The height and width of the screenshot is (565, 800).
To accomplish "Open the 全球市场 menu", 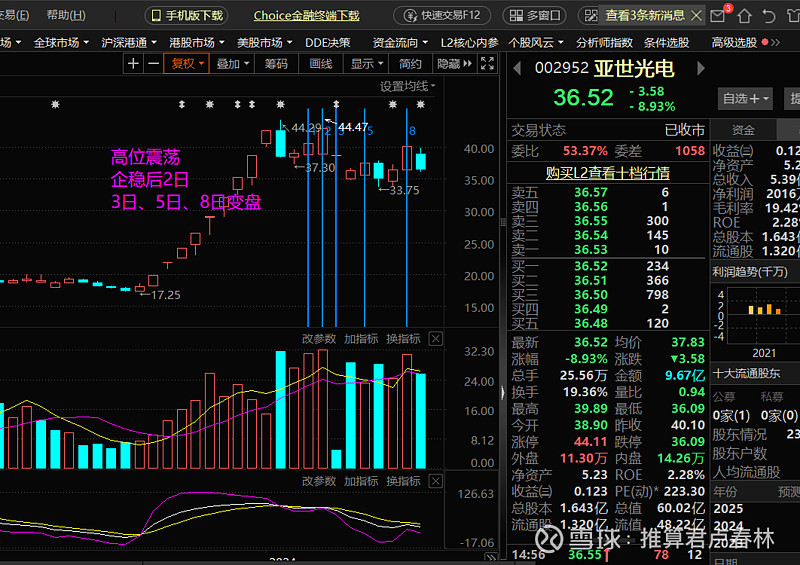I will tap(60, 42).
